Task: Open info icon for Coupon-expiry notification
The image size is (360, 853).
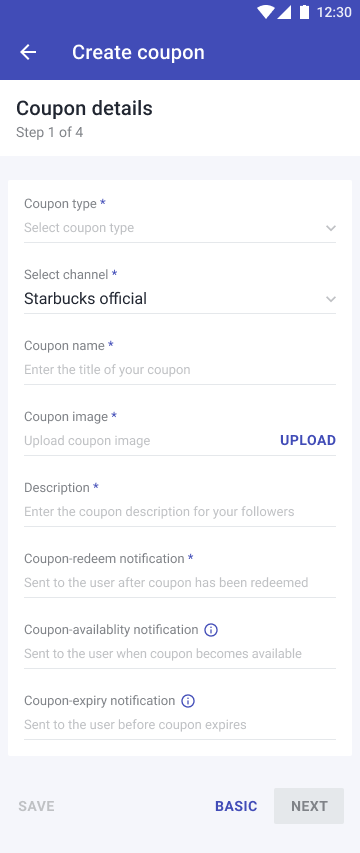Action: (188, 701)
